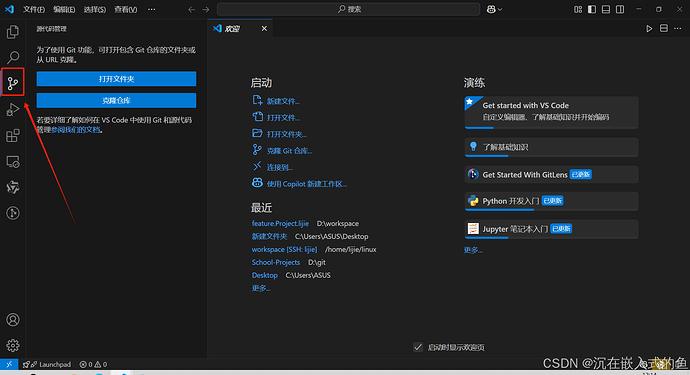Open the GitLens icon in activity bar
The image size is (690, 375).
13,213
